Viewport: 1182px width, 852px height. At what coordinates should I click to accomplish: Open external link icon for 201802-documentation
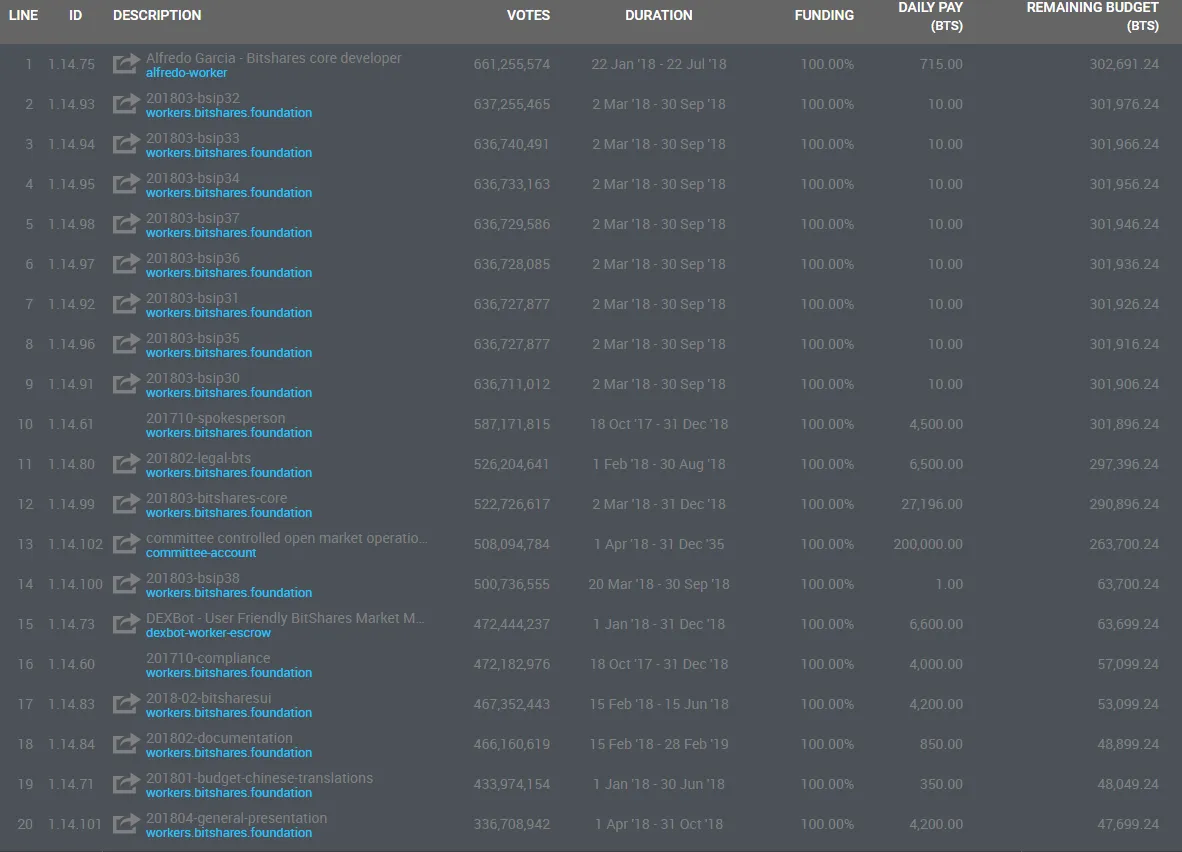point(126,743)
